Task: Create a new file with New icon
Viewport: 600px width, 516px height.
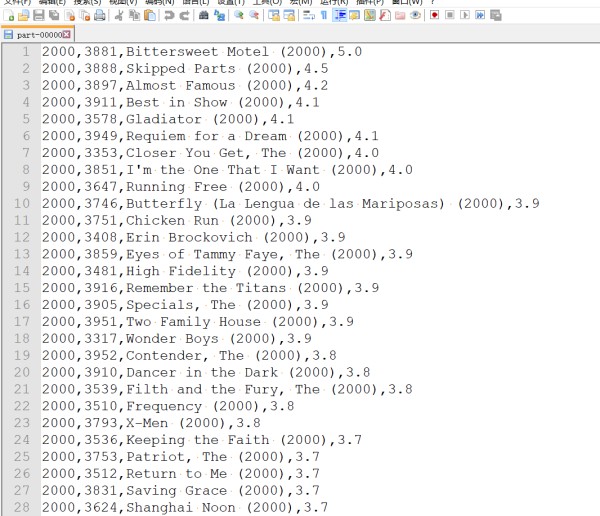Action: (8, 15)
